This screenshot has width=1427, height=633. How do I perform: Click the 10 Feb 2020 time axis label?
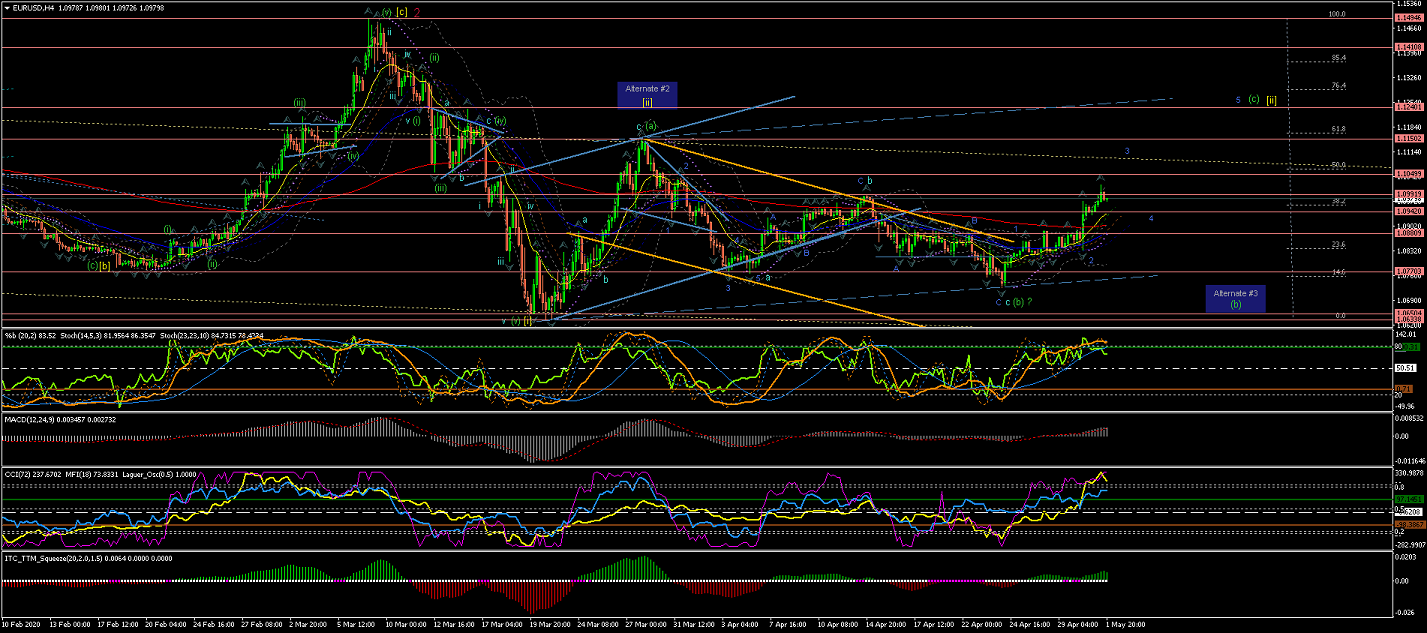(22, 625)
